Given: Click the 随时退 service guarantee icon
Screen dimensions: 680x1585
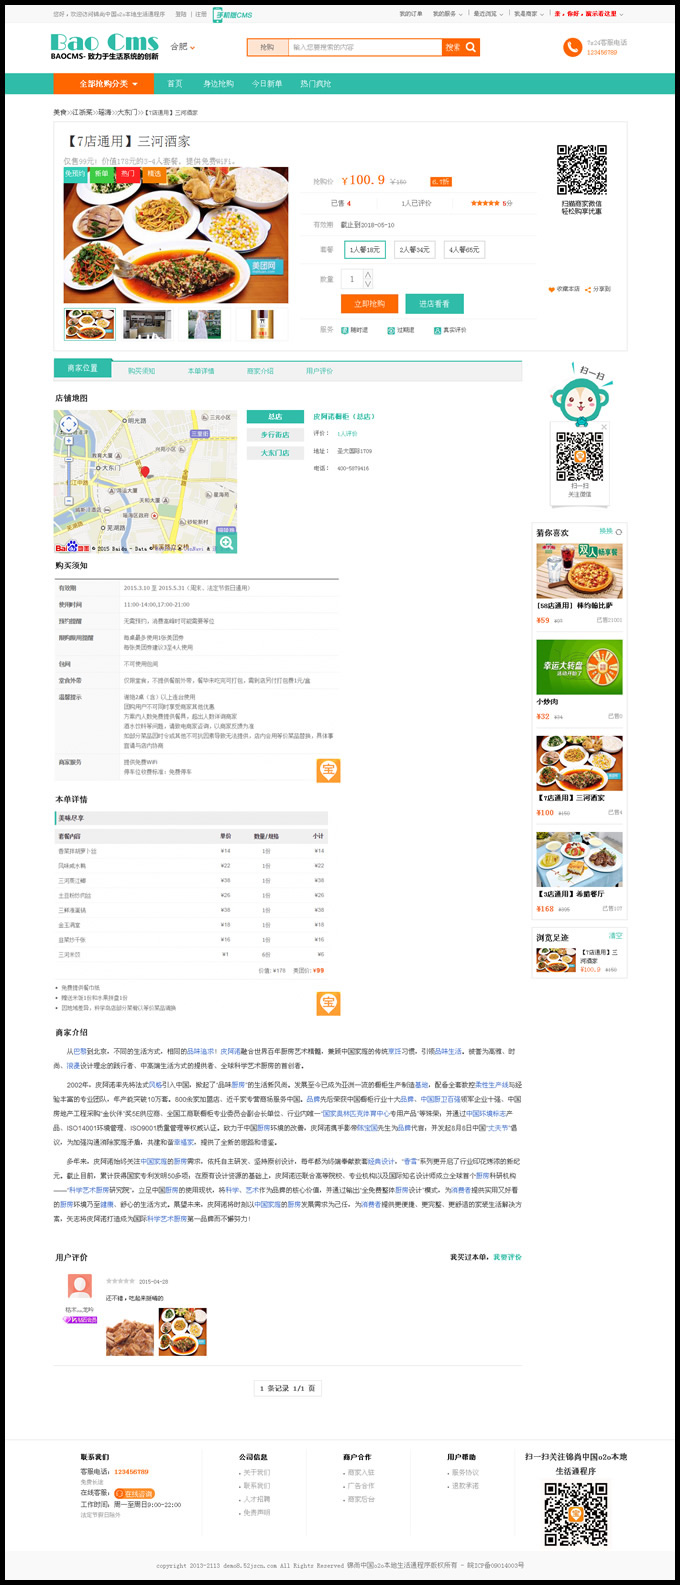Looking at the screenshot, I should (x=344, y=330).
